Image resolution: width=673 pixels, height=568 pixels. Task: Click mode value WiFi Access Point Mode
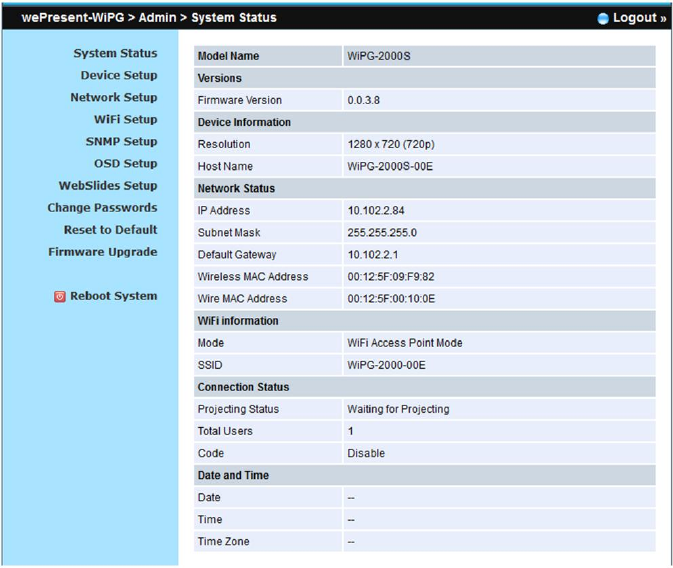coord(405,343)
